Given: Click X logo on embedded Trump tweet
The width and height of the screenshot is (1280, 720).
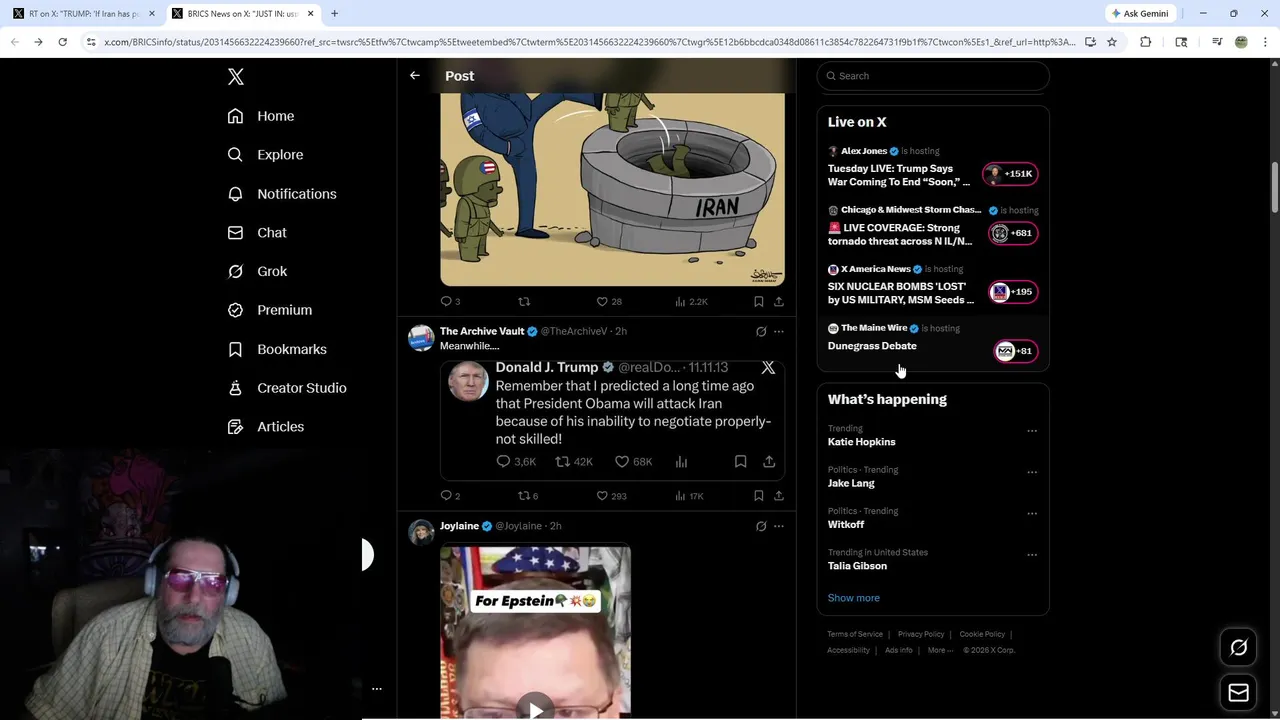Looking at the screenshot, I should click(x=768, y=368).
